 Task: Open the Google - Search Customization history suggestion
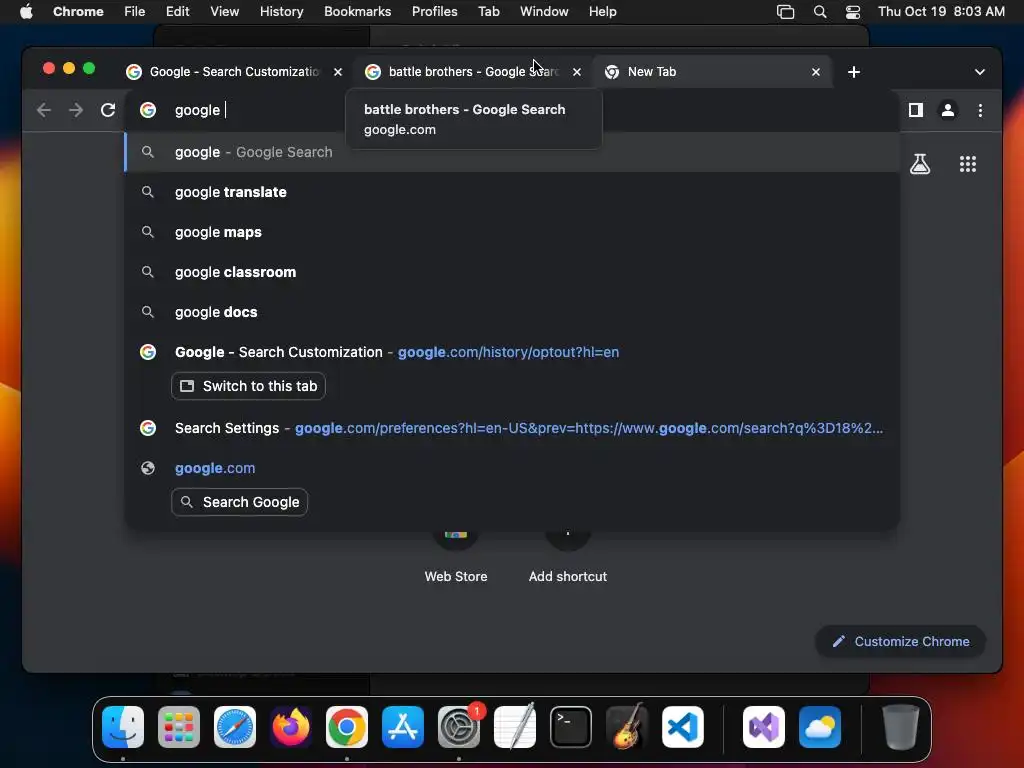tap(512, 352)
